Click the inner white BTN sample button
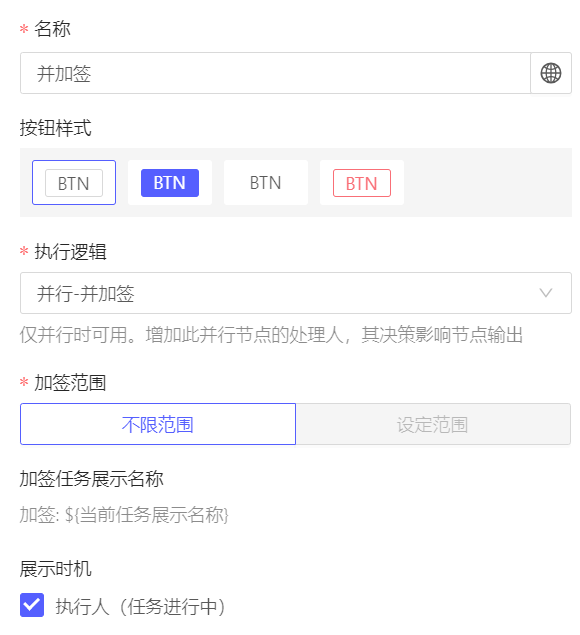580x635 pixels. [x=74, y=183]
